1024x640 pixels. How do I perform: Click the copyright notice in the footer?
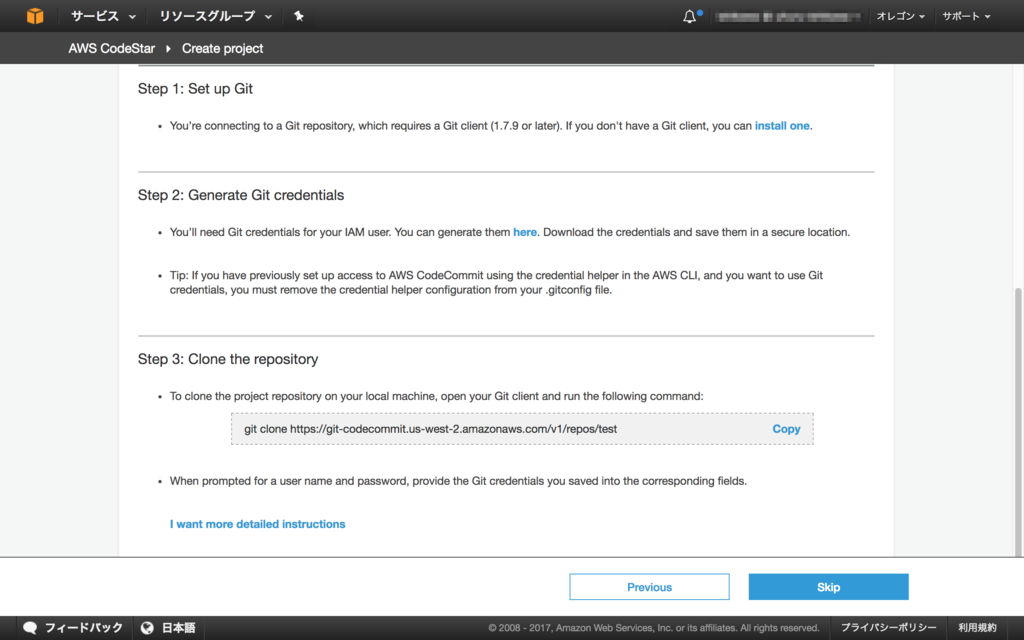tap(654, 628)
